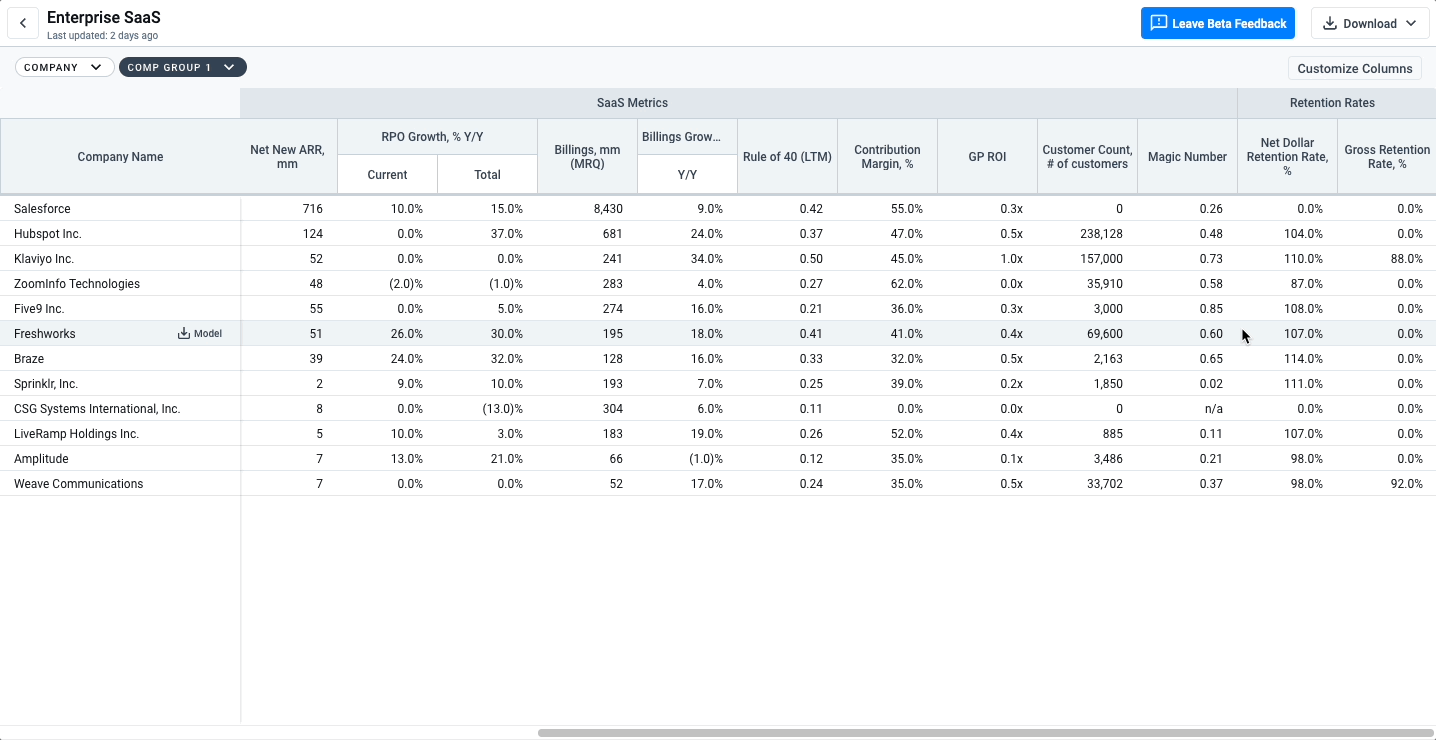This screenshot has width=1436, height=740.
Task: Click CSG Systems' (13.0)% total RPO growth
Action: click(x=502, y=409)
